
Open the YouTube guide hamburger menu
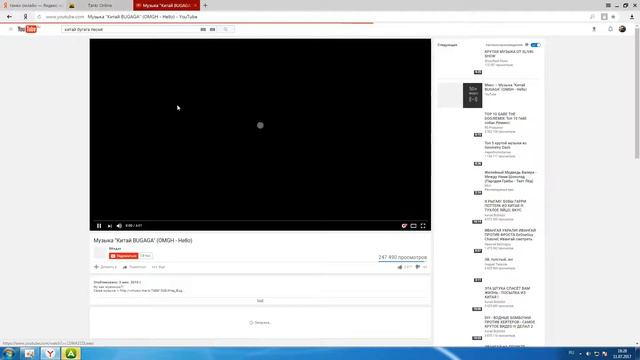11,29
